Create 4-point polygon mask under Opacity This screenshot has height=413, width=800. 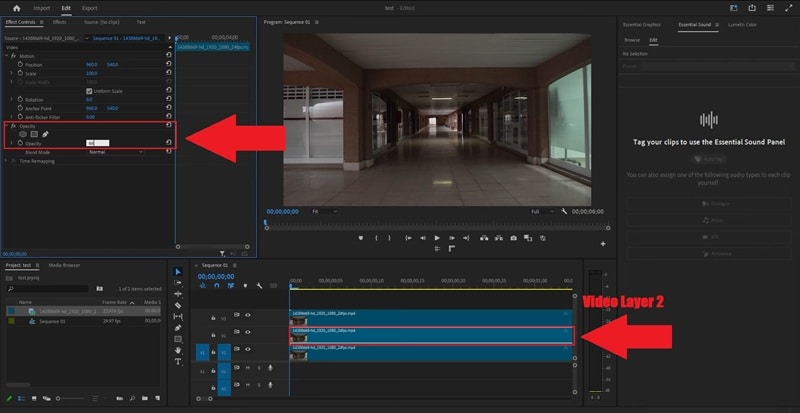click(x=34, y=134)
